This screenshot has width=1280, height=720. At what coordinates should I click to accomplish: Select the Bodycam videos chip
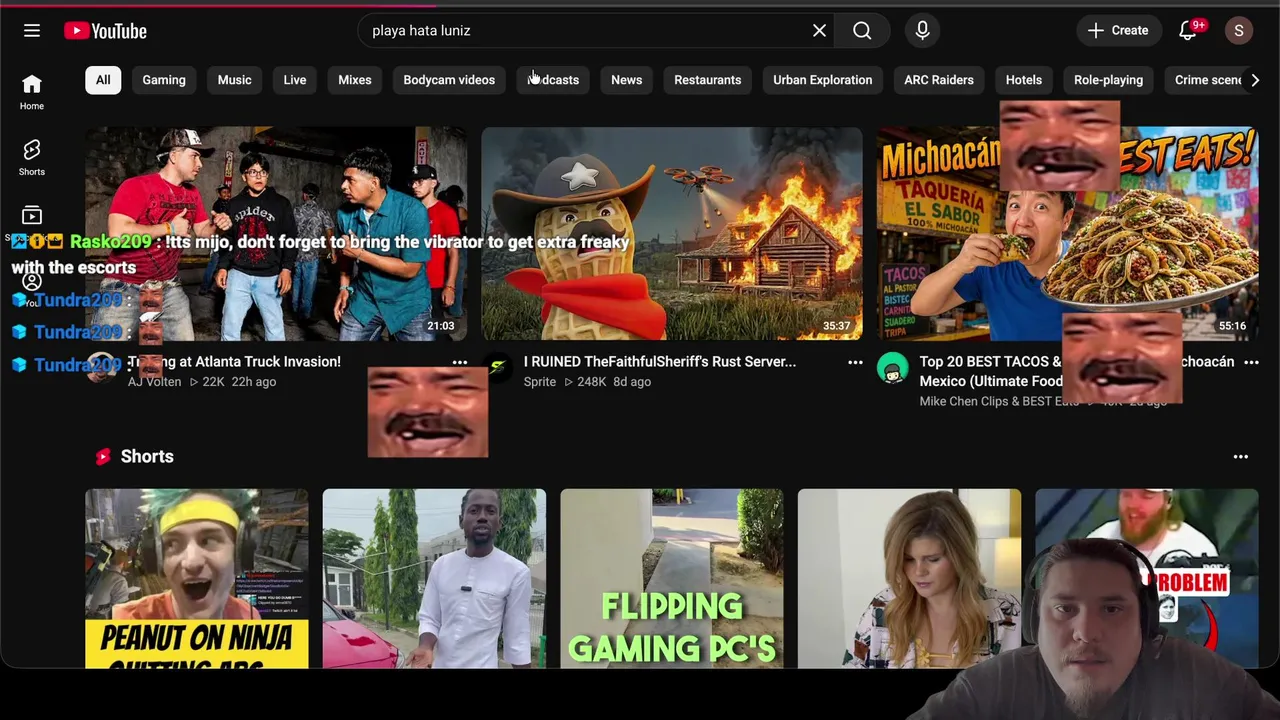click(449, 80)
